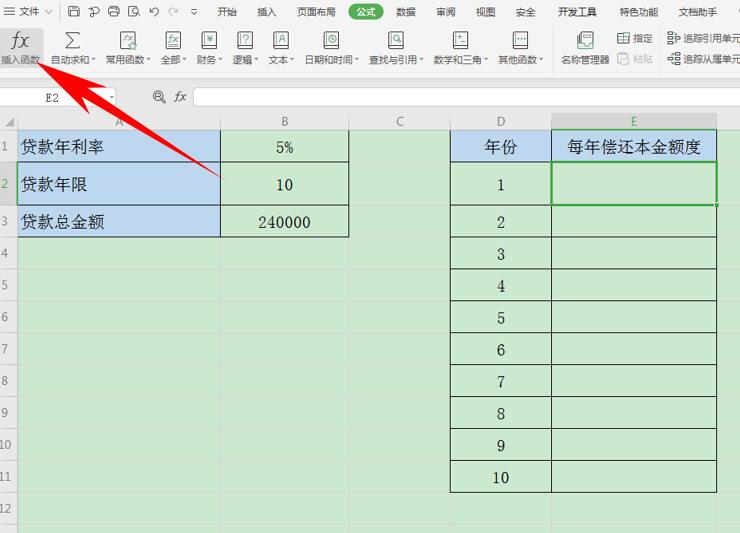Click the Insert Function (插入函数) icon
This screenshot has height=533, width=740.
pyautogui.click(x=20, y=42)
